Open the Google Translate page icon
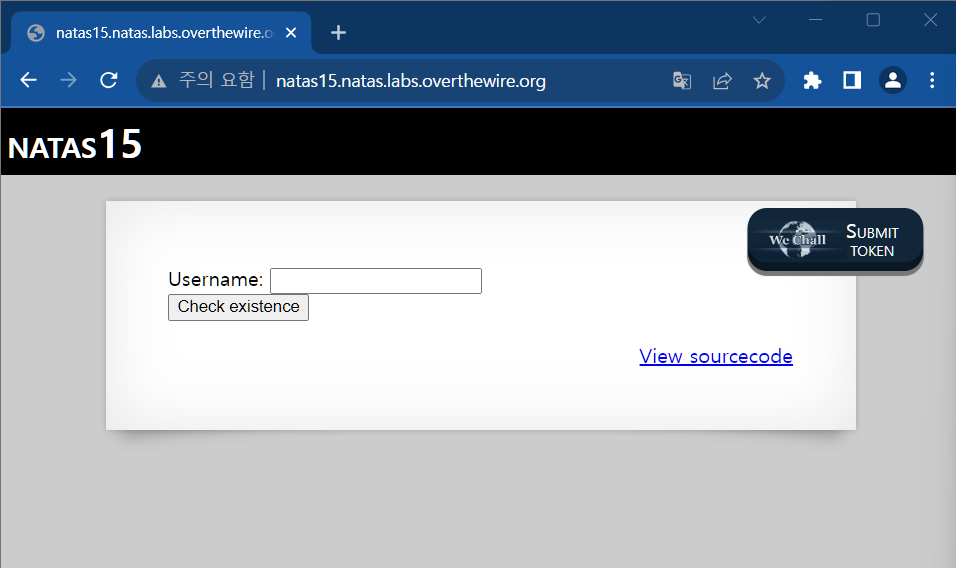Image resolution: width=956 pixels, height=568 pixels. tap(682, 80)
